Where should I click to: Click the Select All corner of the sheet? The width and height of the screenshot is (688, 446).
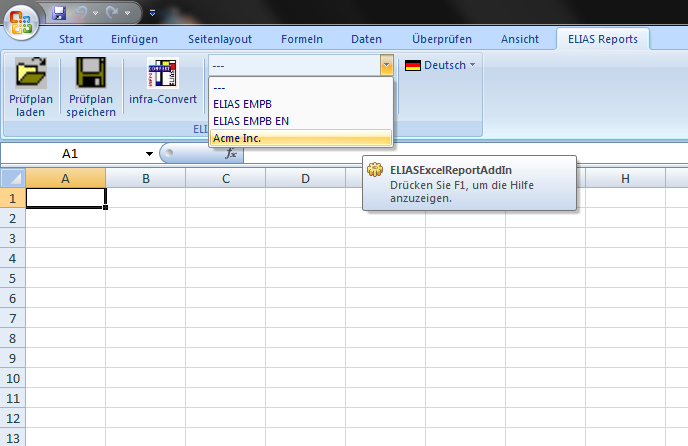(13, 178)
